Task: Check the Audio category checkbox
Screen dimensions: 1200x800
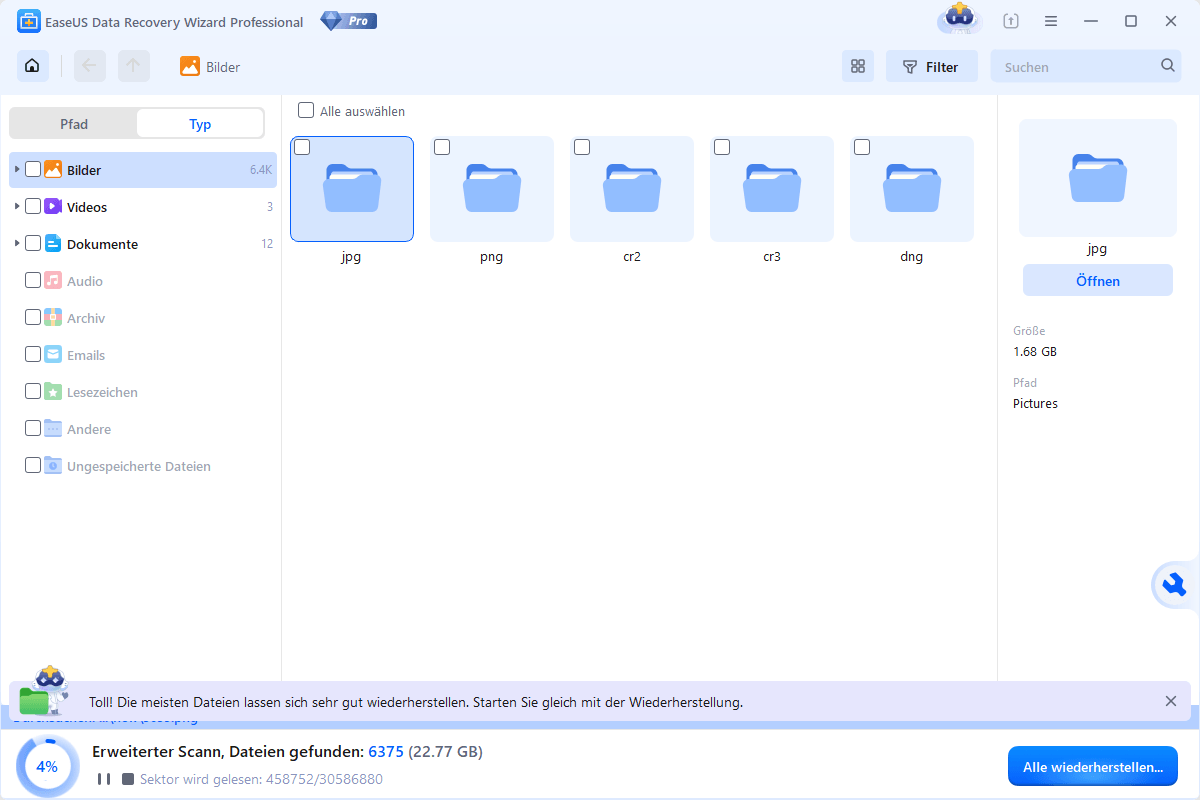Action: (x=33, y=281)
